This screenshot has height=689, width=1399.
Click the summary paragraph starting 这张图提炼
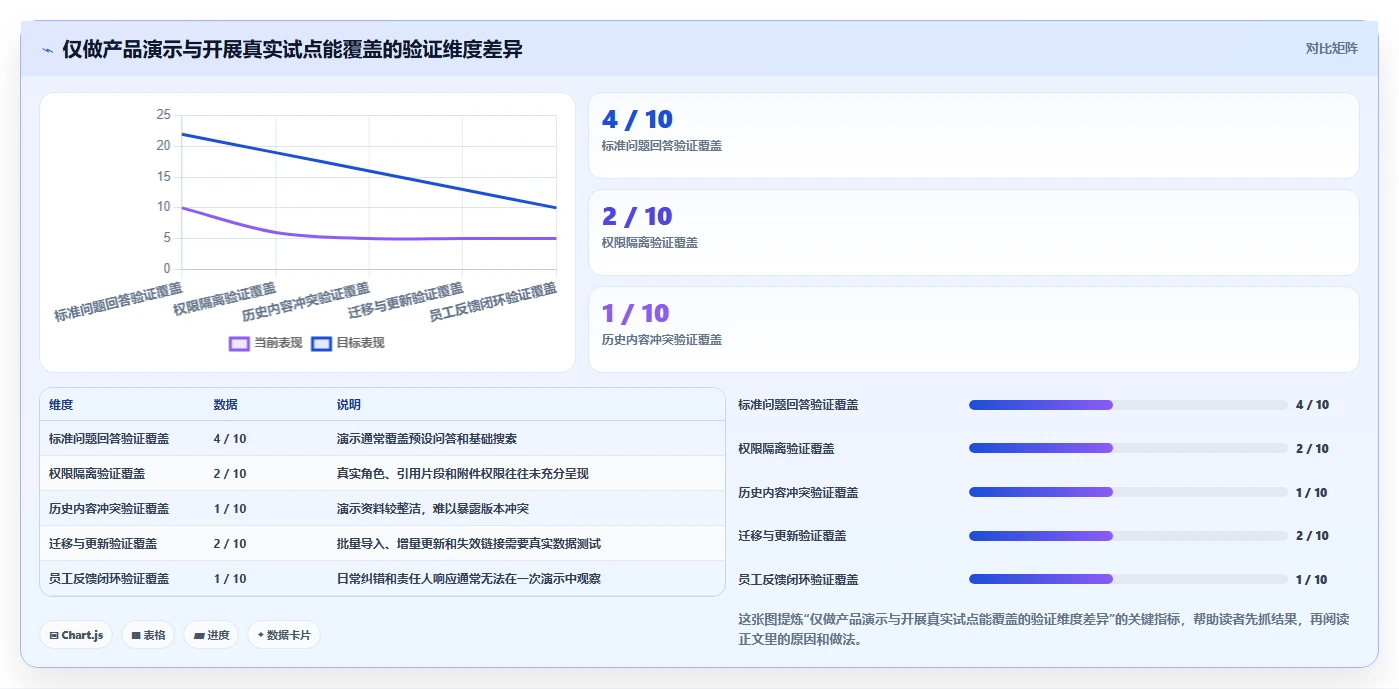pos(1043,629)
